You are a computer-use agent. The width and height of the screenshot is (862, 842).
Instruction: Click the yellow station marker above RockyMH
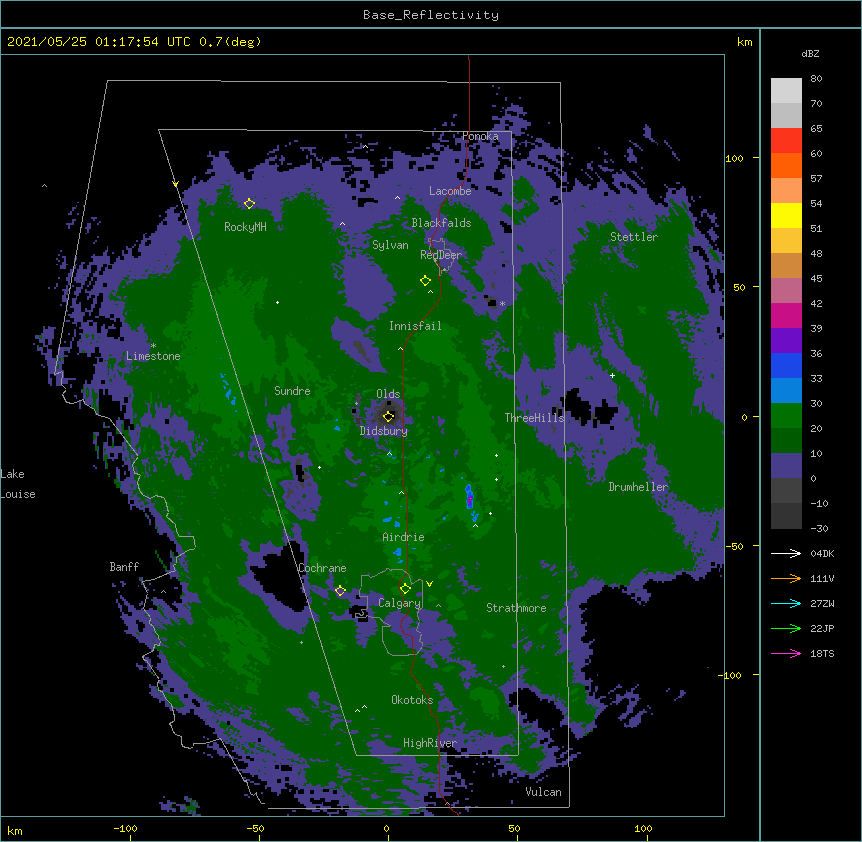pyautogui.click(x=249, y=203)
